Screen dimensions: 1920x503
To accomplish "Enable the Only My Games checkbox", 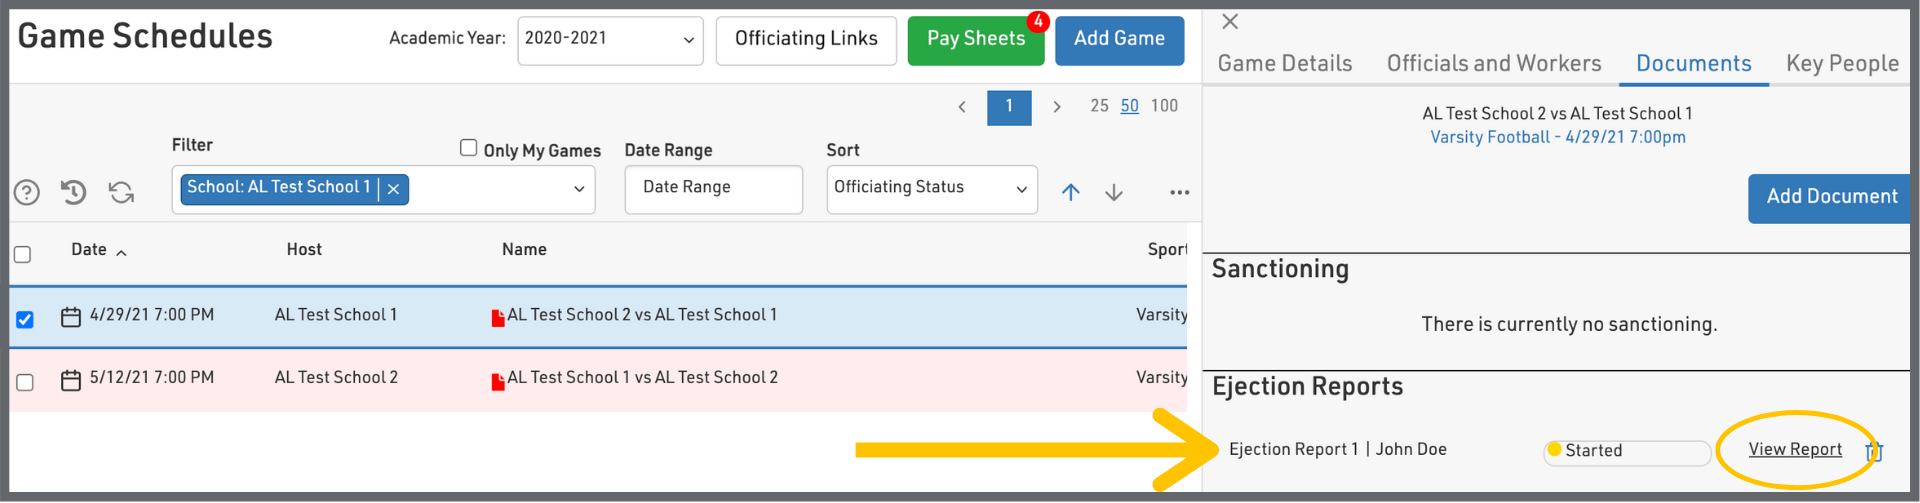I will point(468,148).
